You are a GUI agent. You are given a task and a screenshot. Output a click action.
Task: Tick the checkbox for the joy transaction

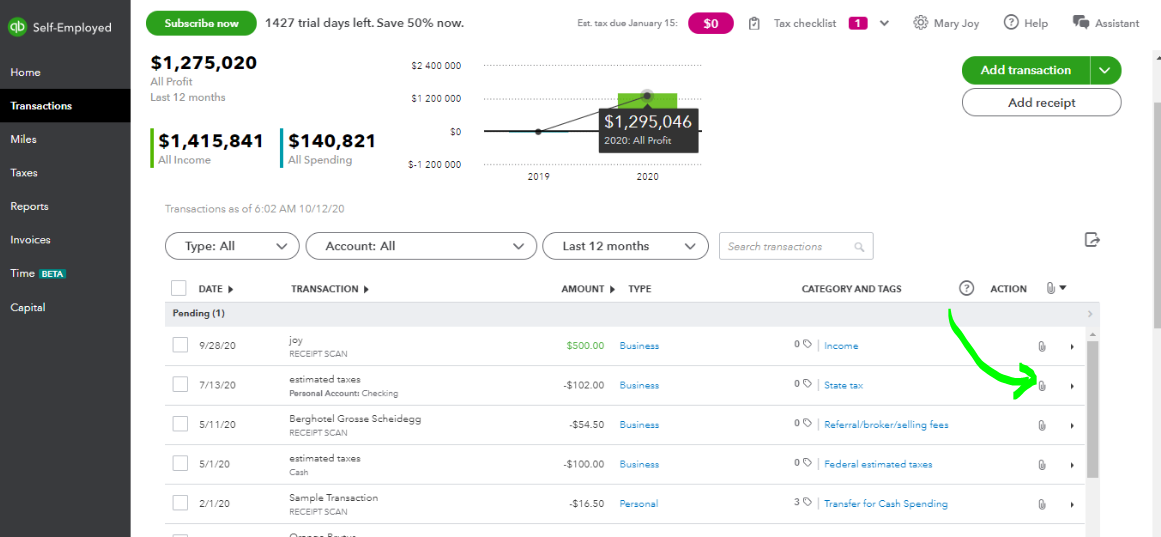click(180, 345)
